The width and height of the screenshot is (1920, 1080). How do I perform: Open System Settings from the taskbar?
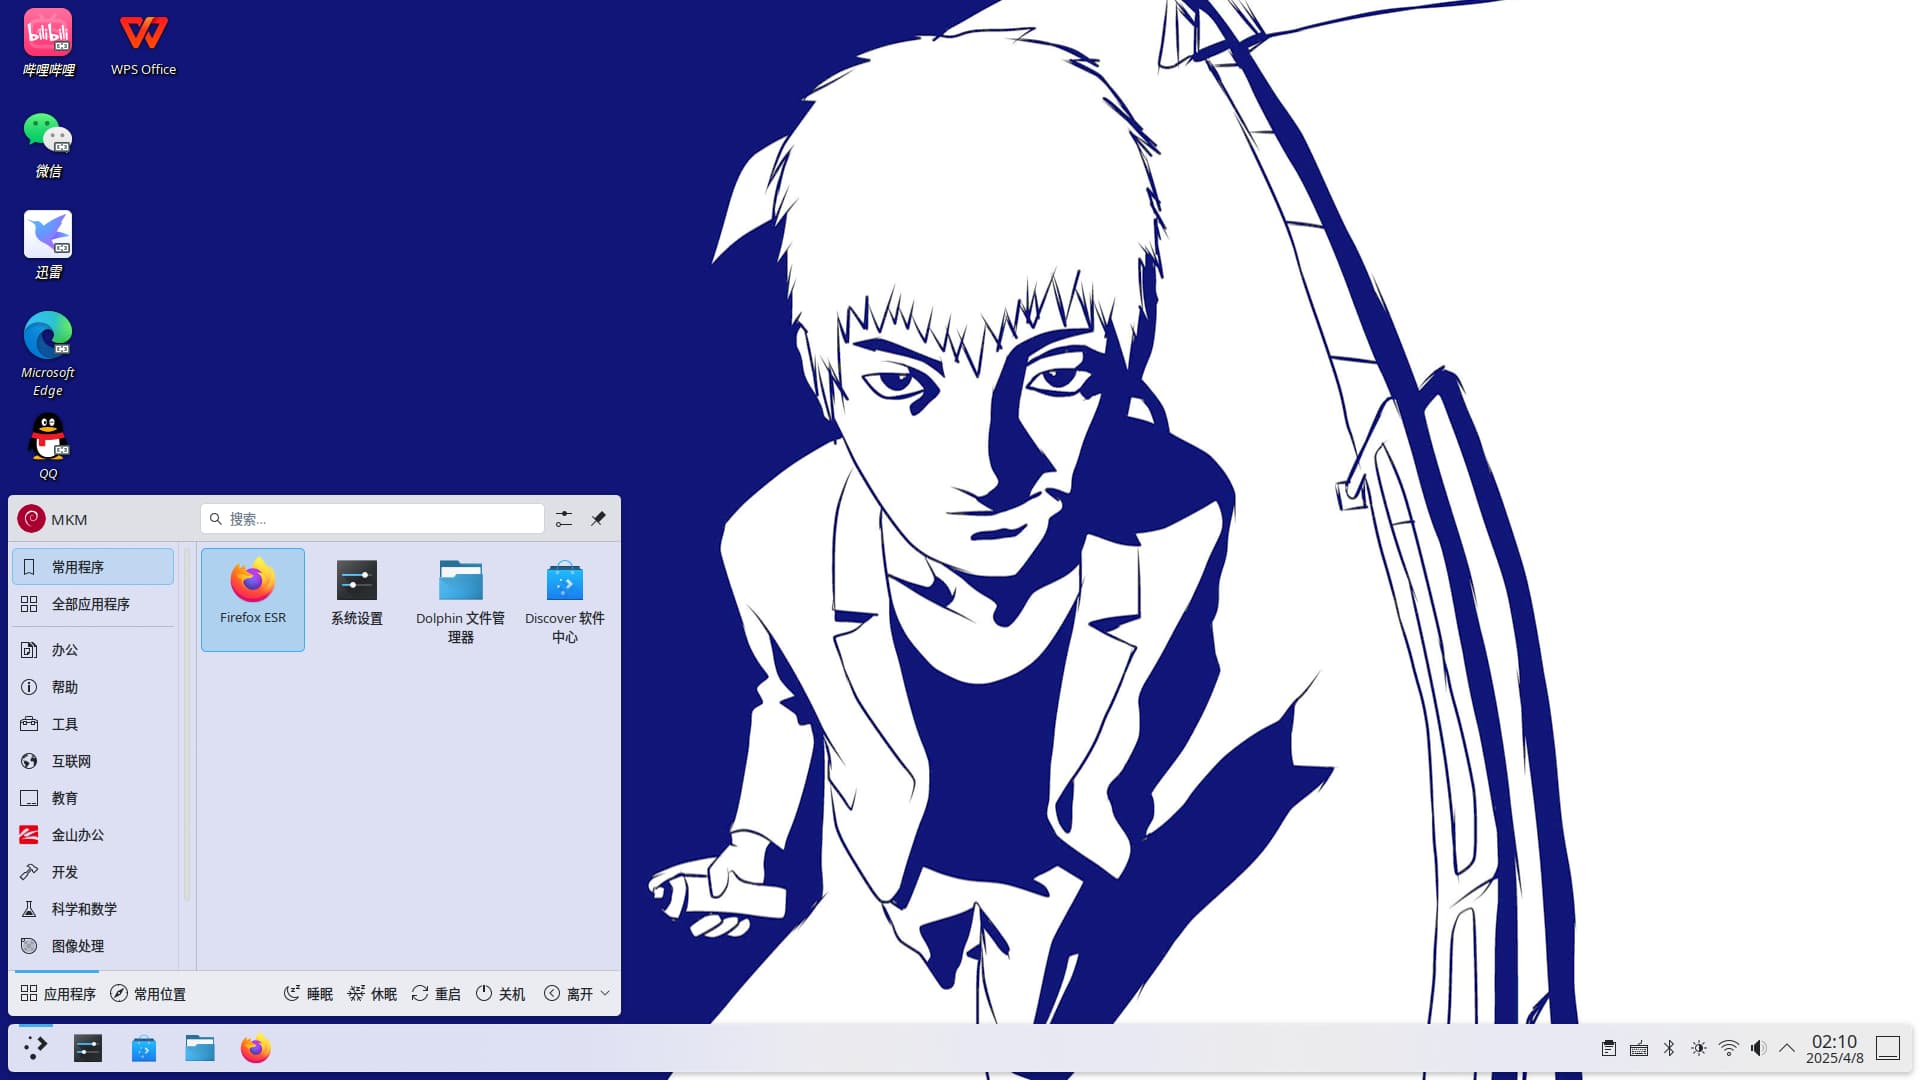(x=88, y=1048)
